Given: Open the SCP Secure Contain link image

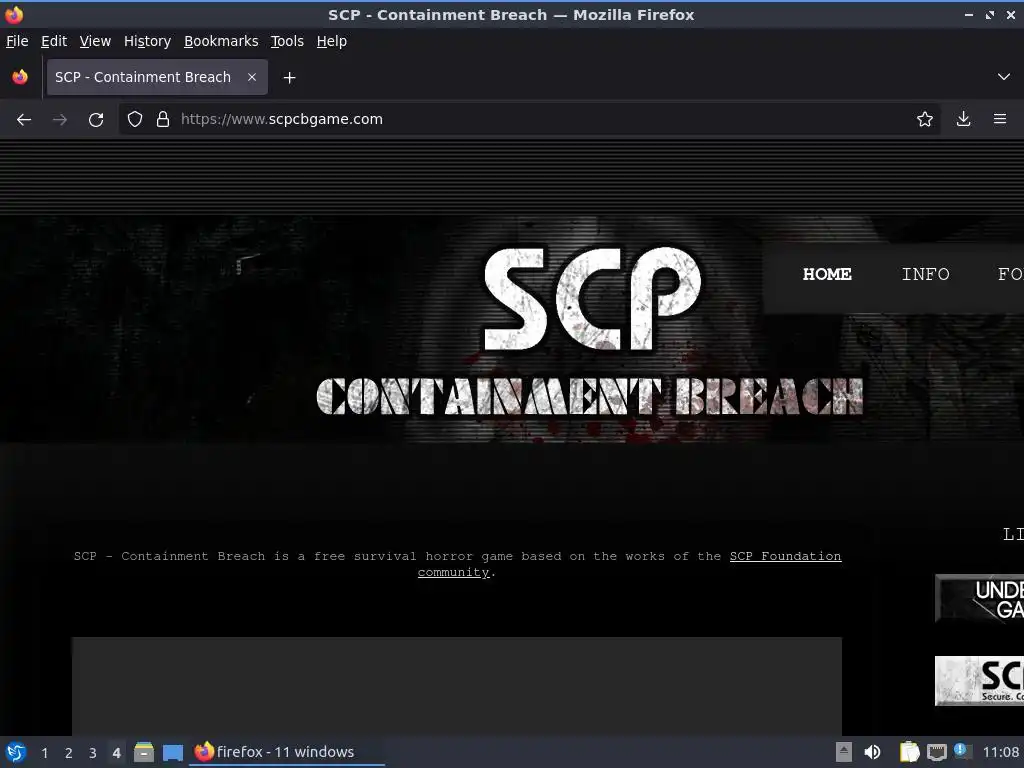Looking at the screenshot, I should point(980,680).
